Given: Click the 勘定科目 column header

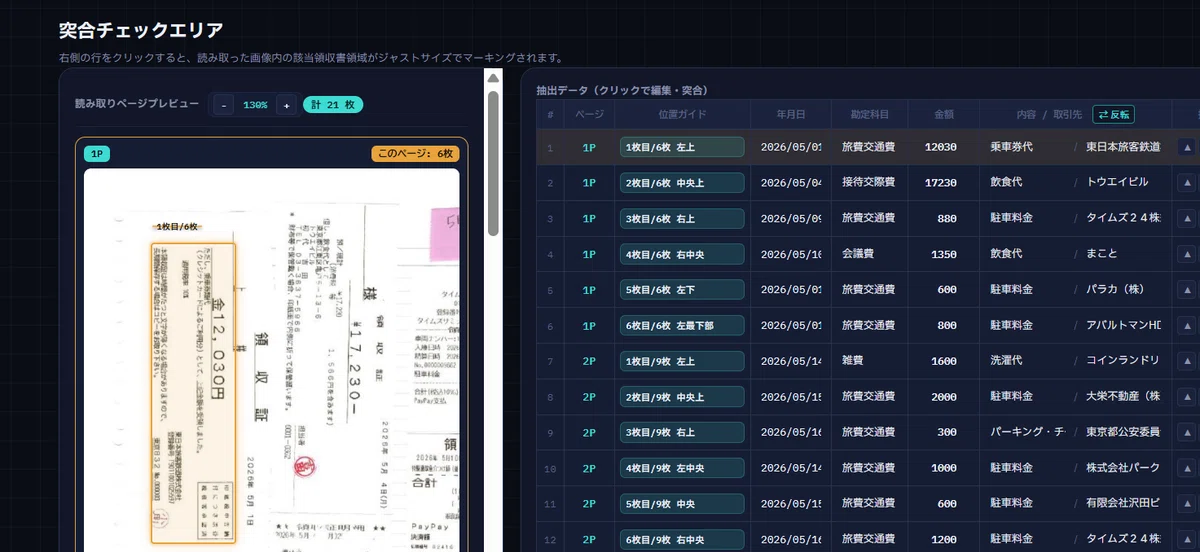Looking at the screenshot, I should pyautogui.click(x=869, y=115).
